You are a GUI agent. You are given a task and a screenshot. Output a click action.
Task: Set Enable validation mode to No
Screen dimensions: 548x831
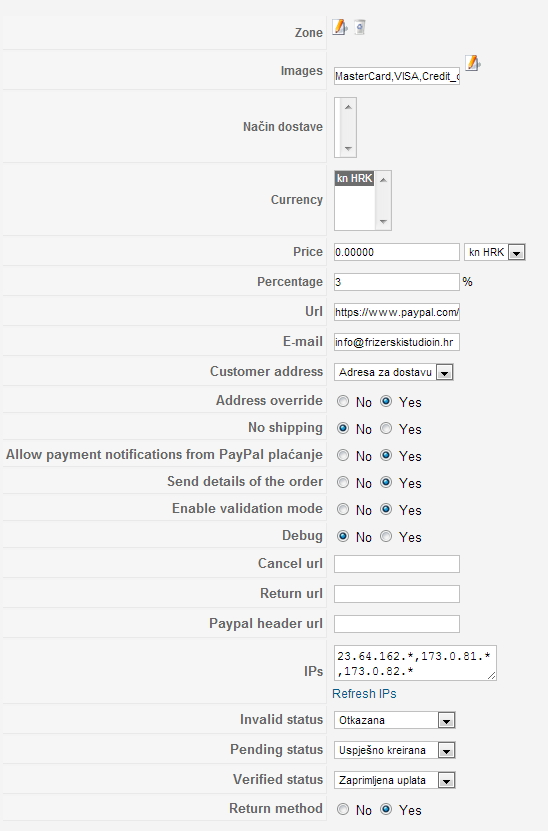pyautogui.click(x=343, y=509)
